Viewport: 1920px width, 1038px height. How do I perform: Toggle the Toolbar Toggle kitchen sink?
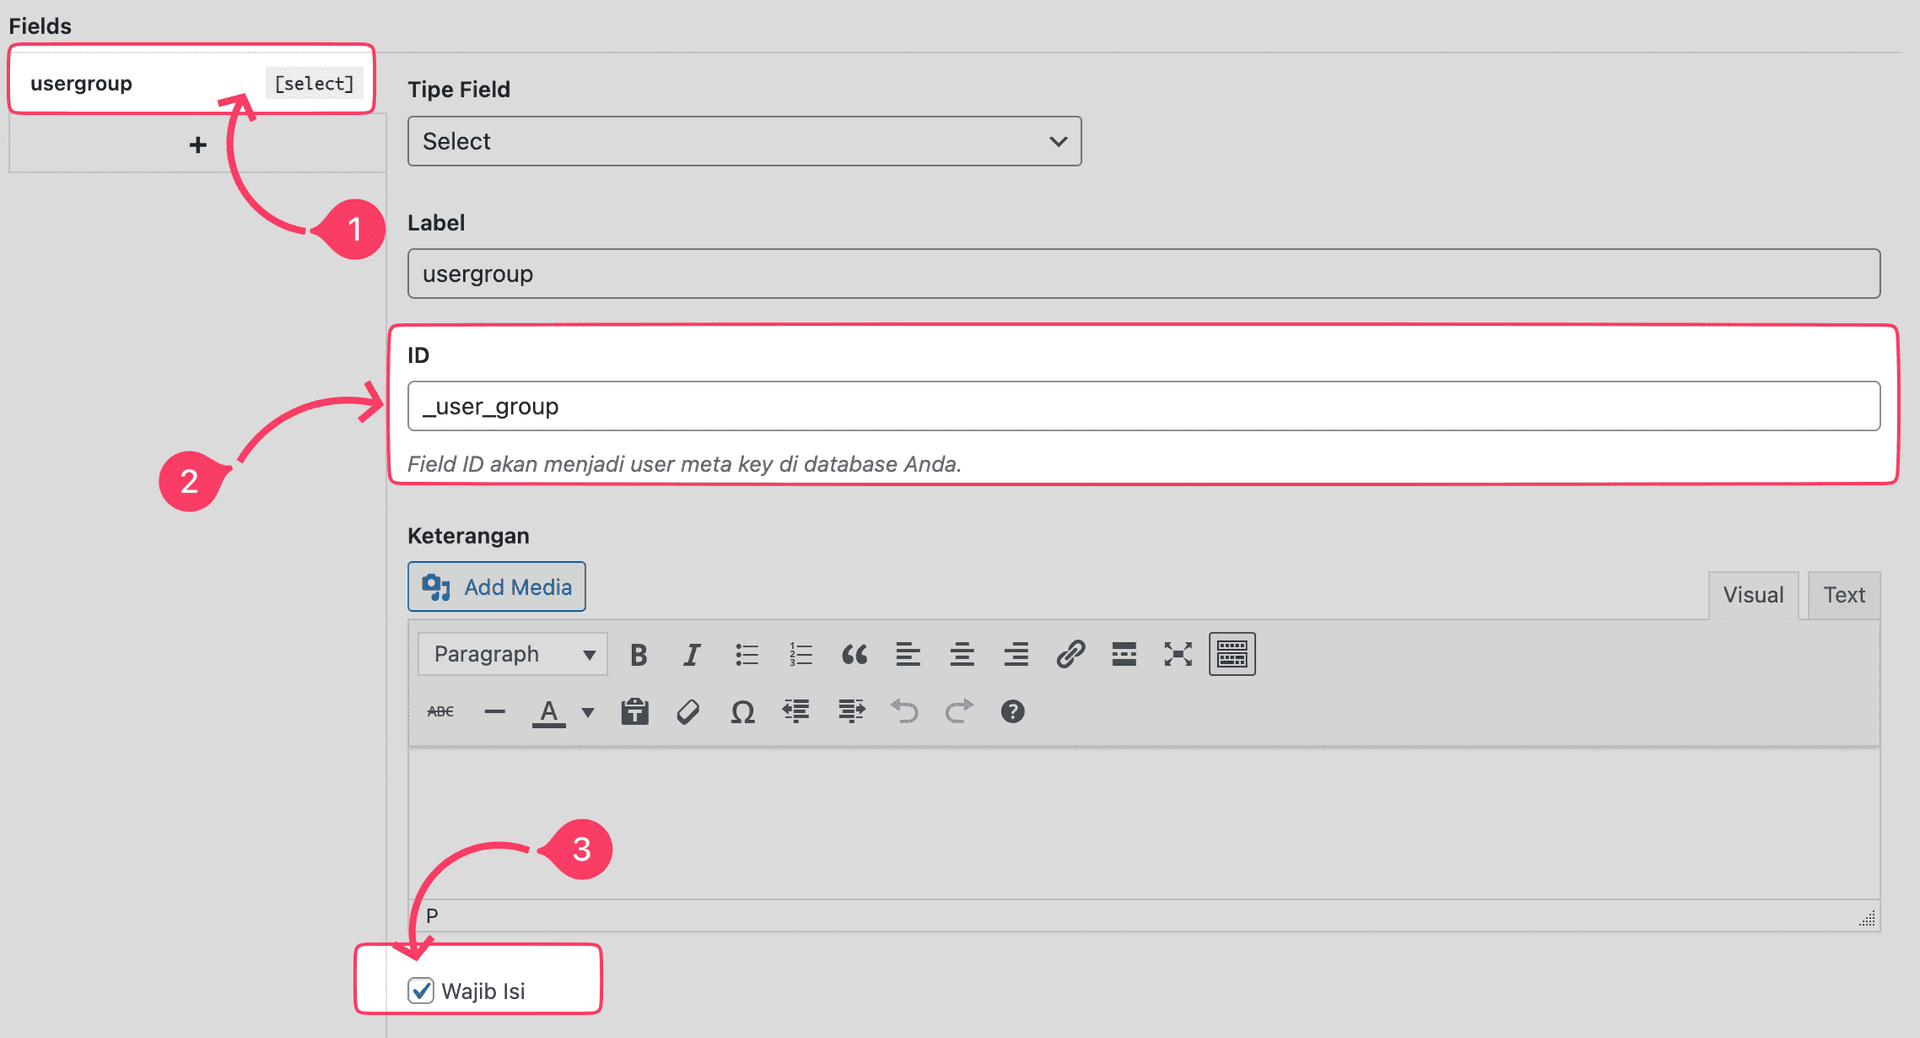(x=1231, y=654)
